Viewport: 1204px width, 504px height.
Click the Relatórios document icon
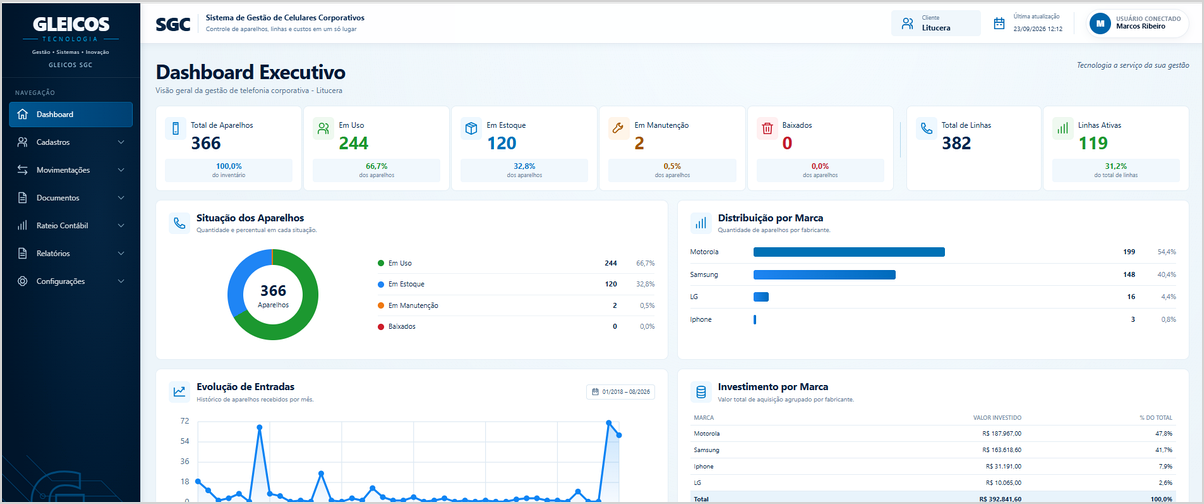point(23,253)
